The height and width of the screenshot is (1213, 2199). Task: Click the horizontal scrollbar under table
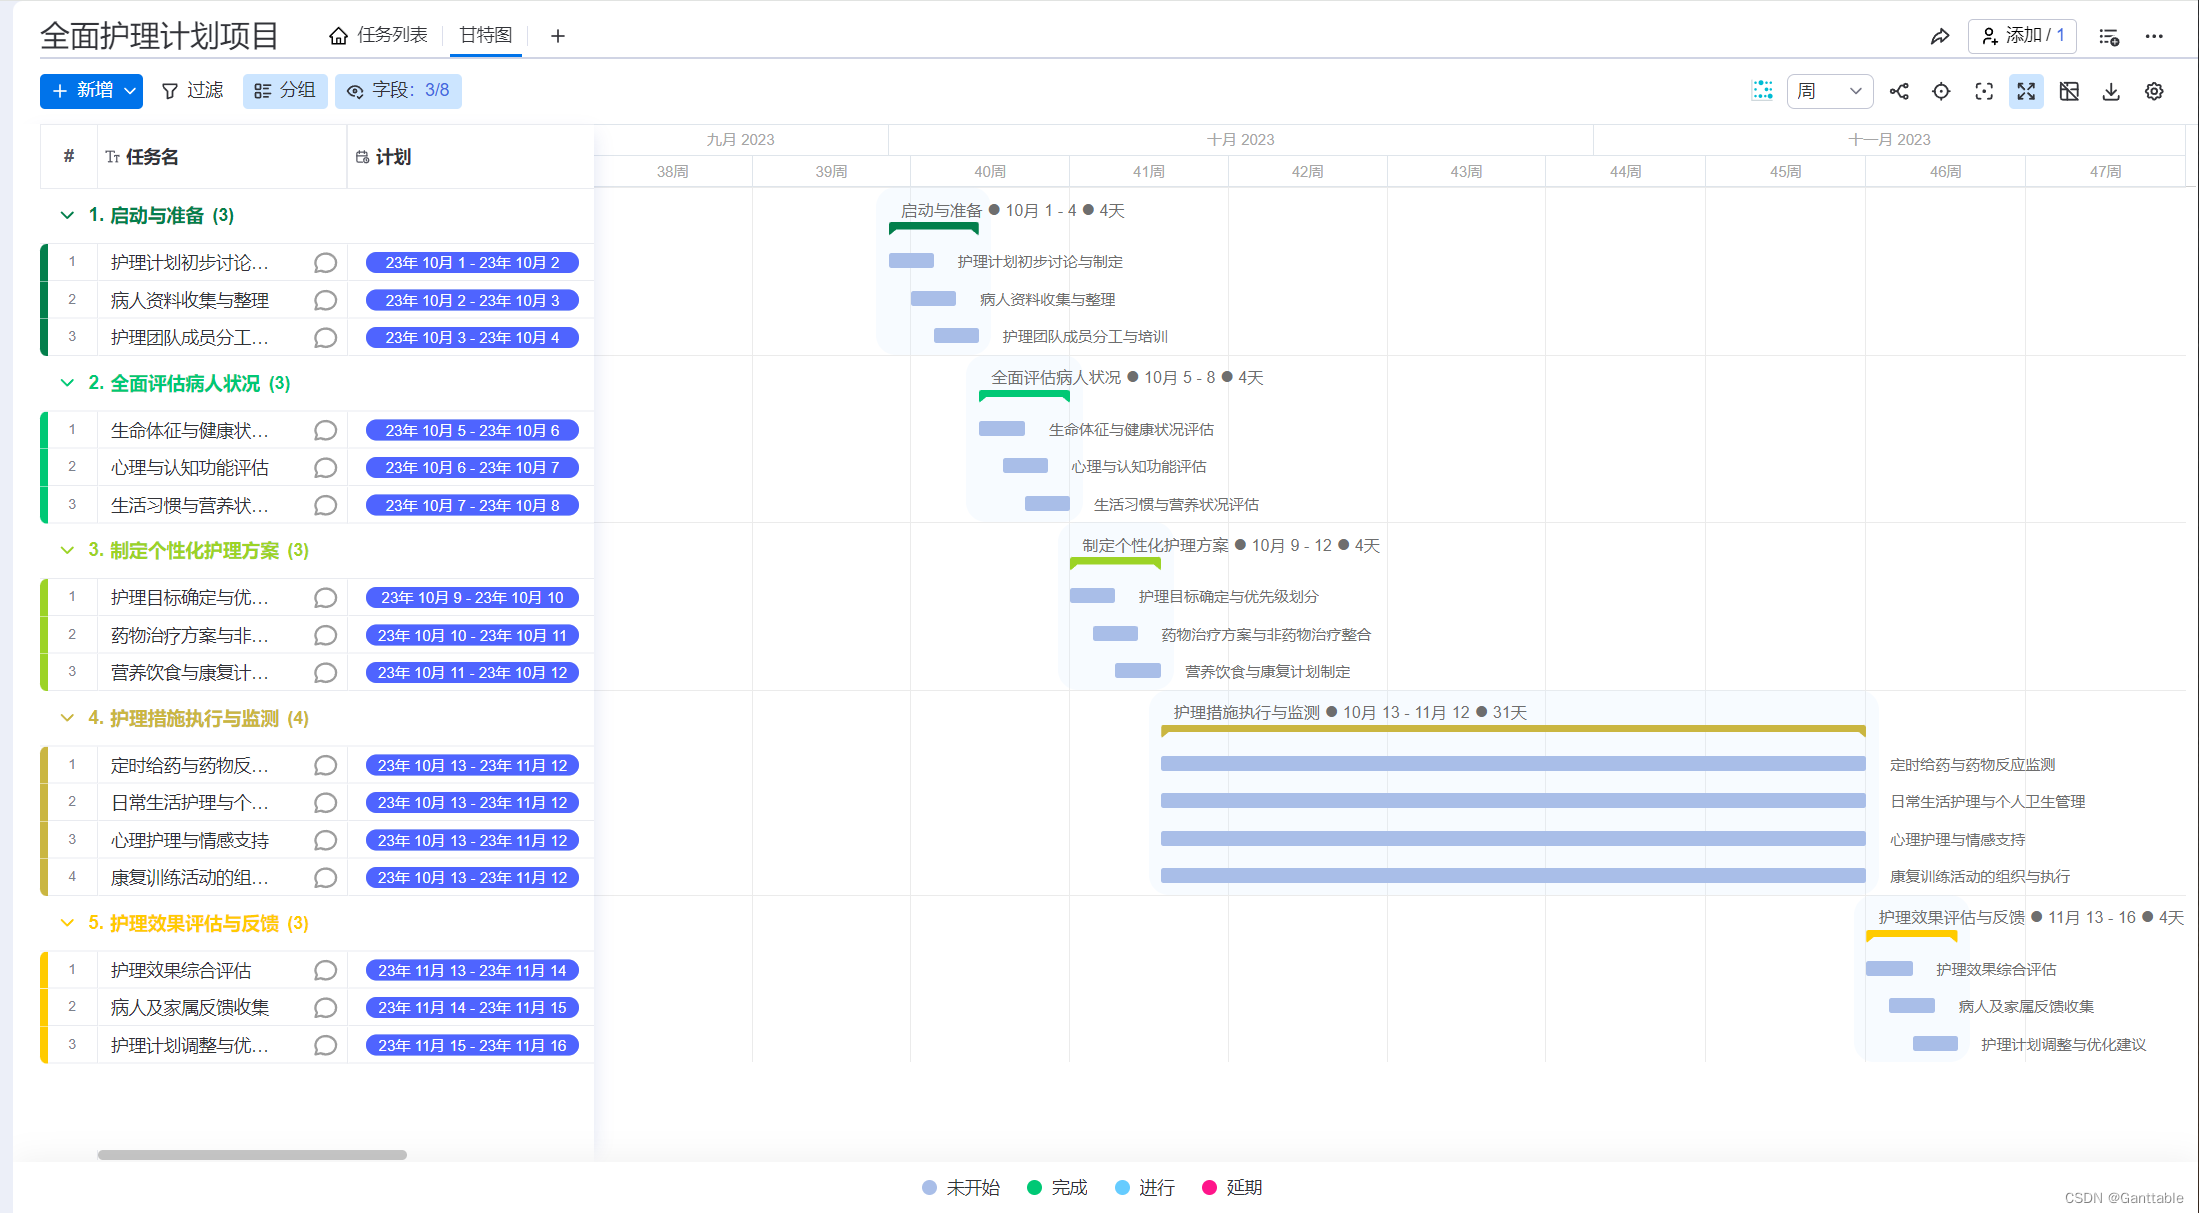coord(252,1155)
